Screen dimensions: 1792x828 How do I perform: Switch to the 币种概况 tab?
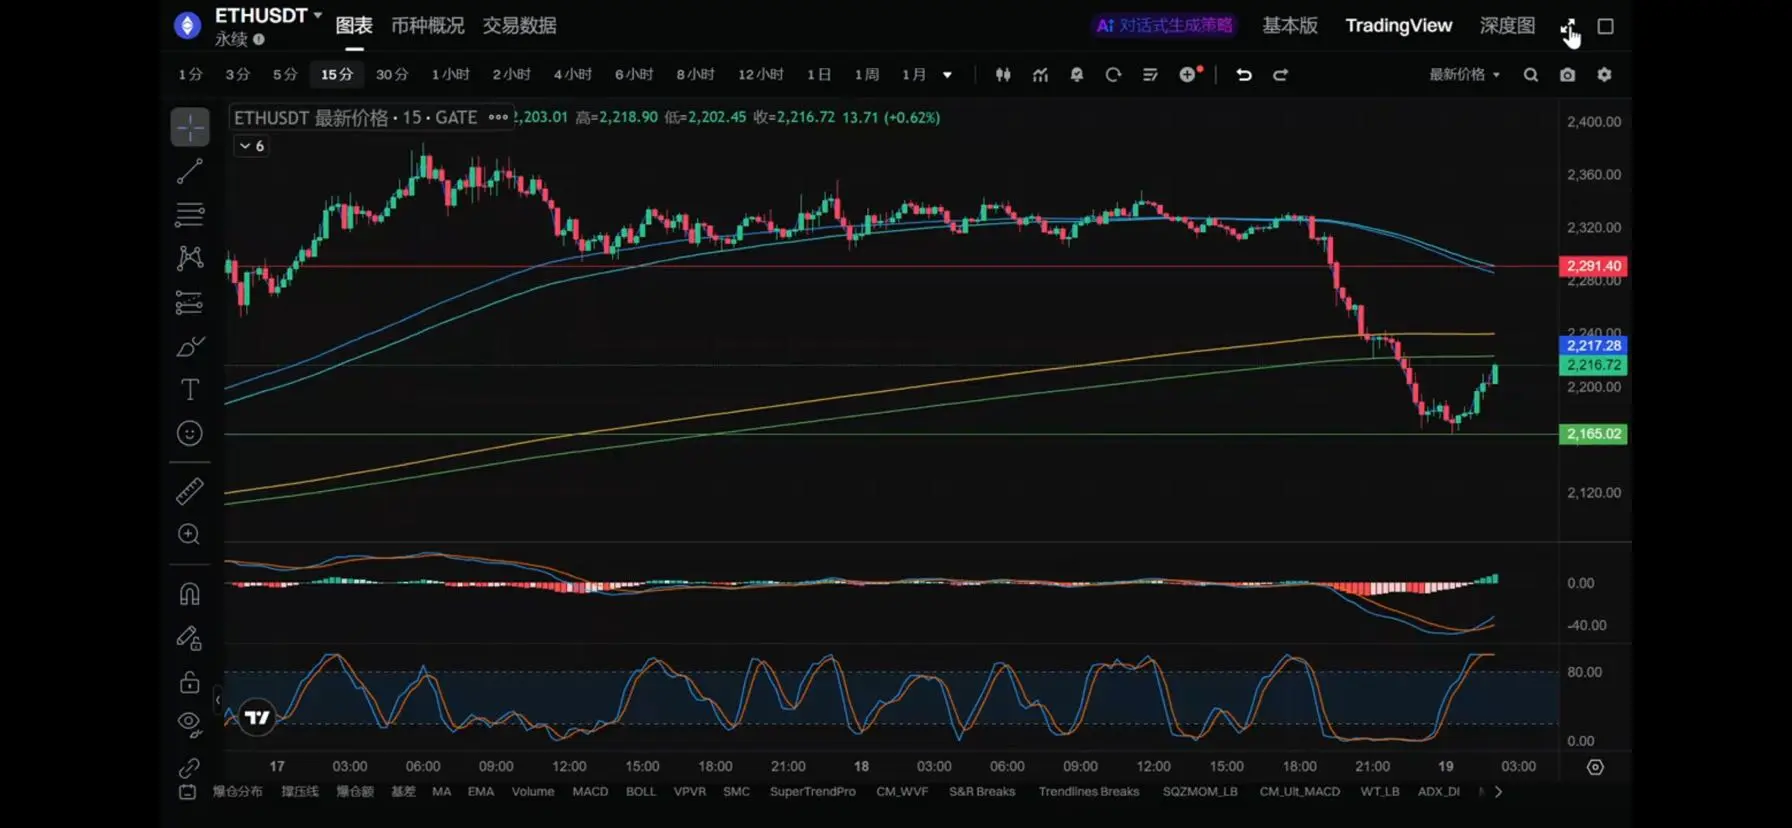click(427, 26)
